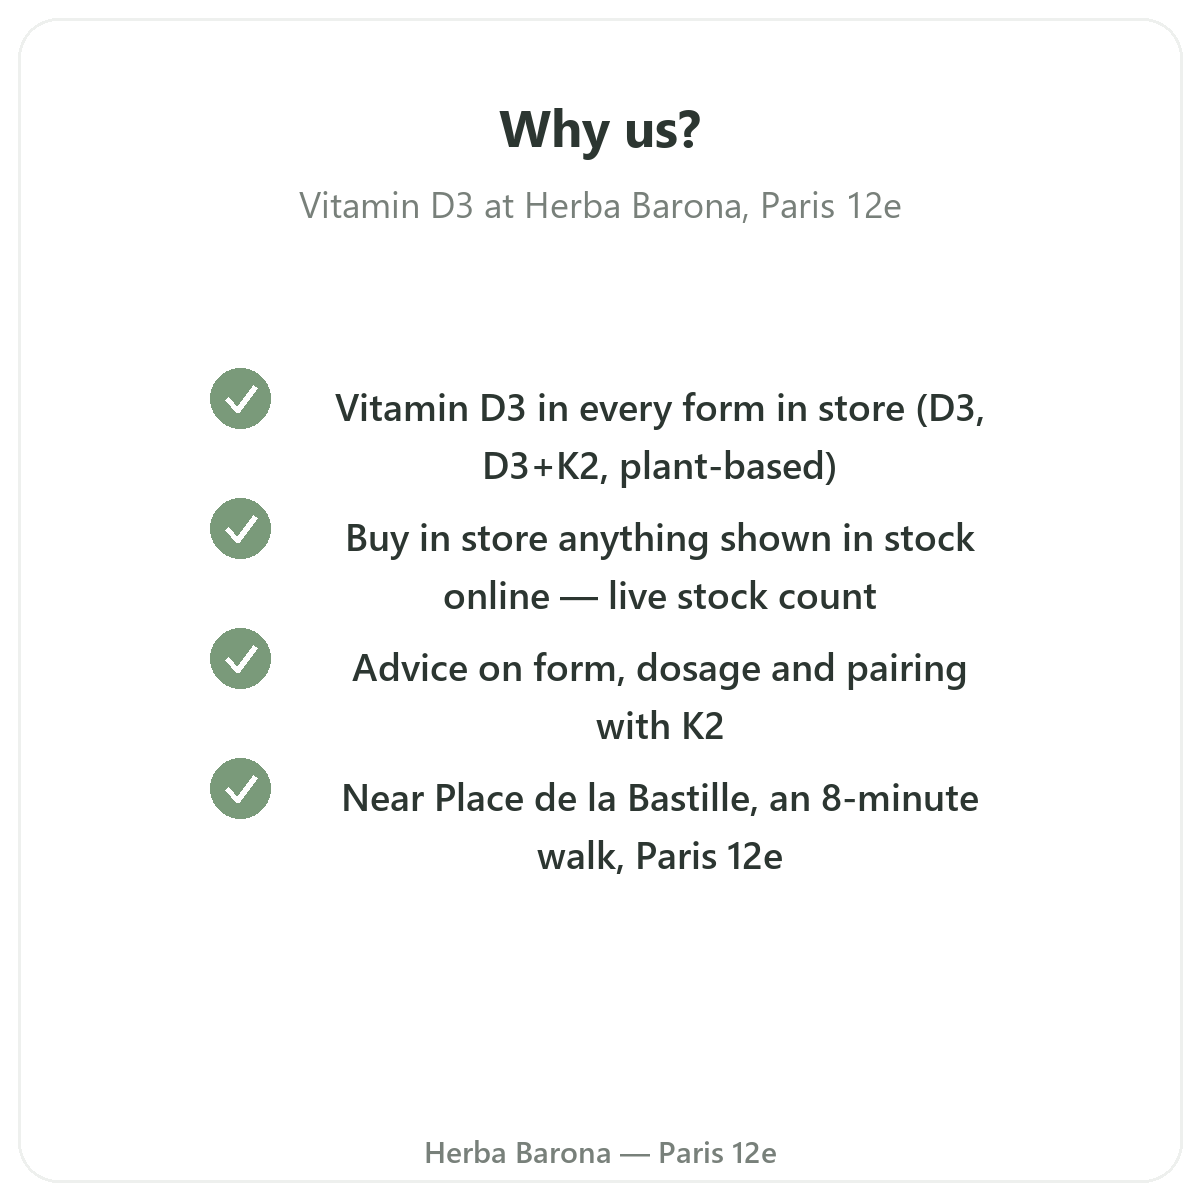This screenshot has width=1200, height=1200.
Task: Click the word 'online' in the second bullet
Action: (496, 596)
